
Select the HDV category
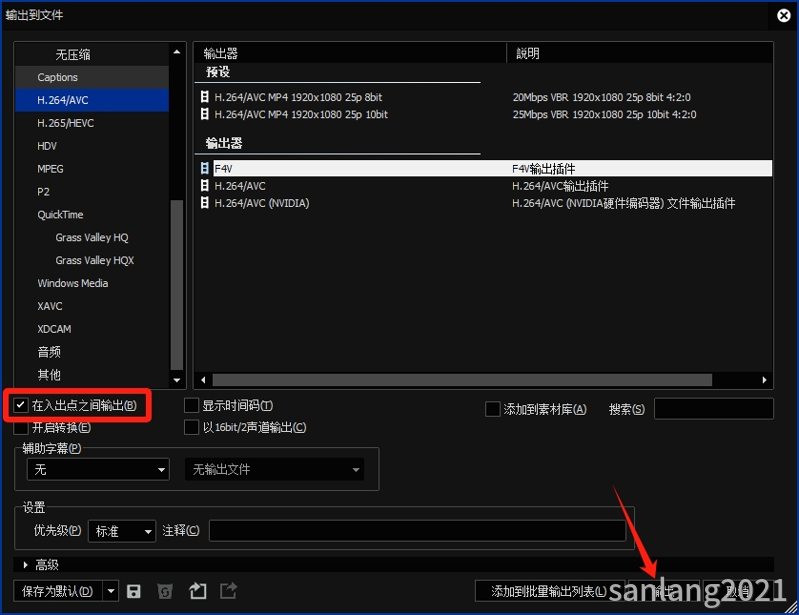92,146
